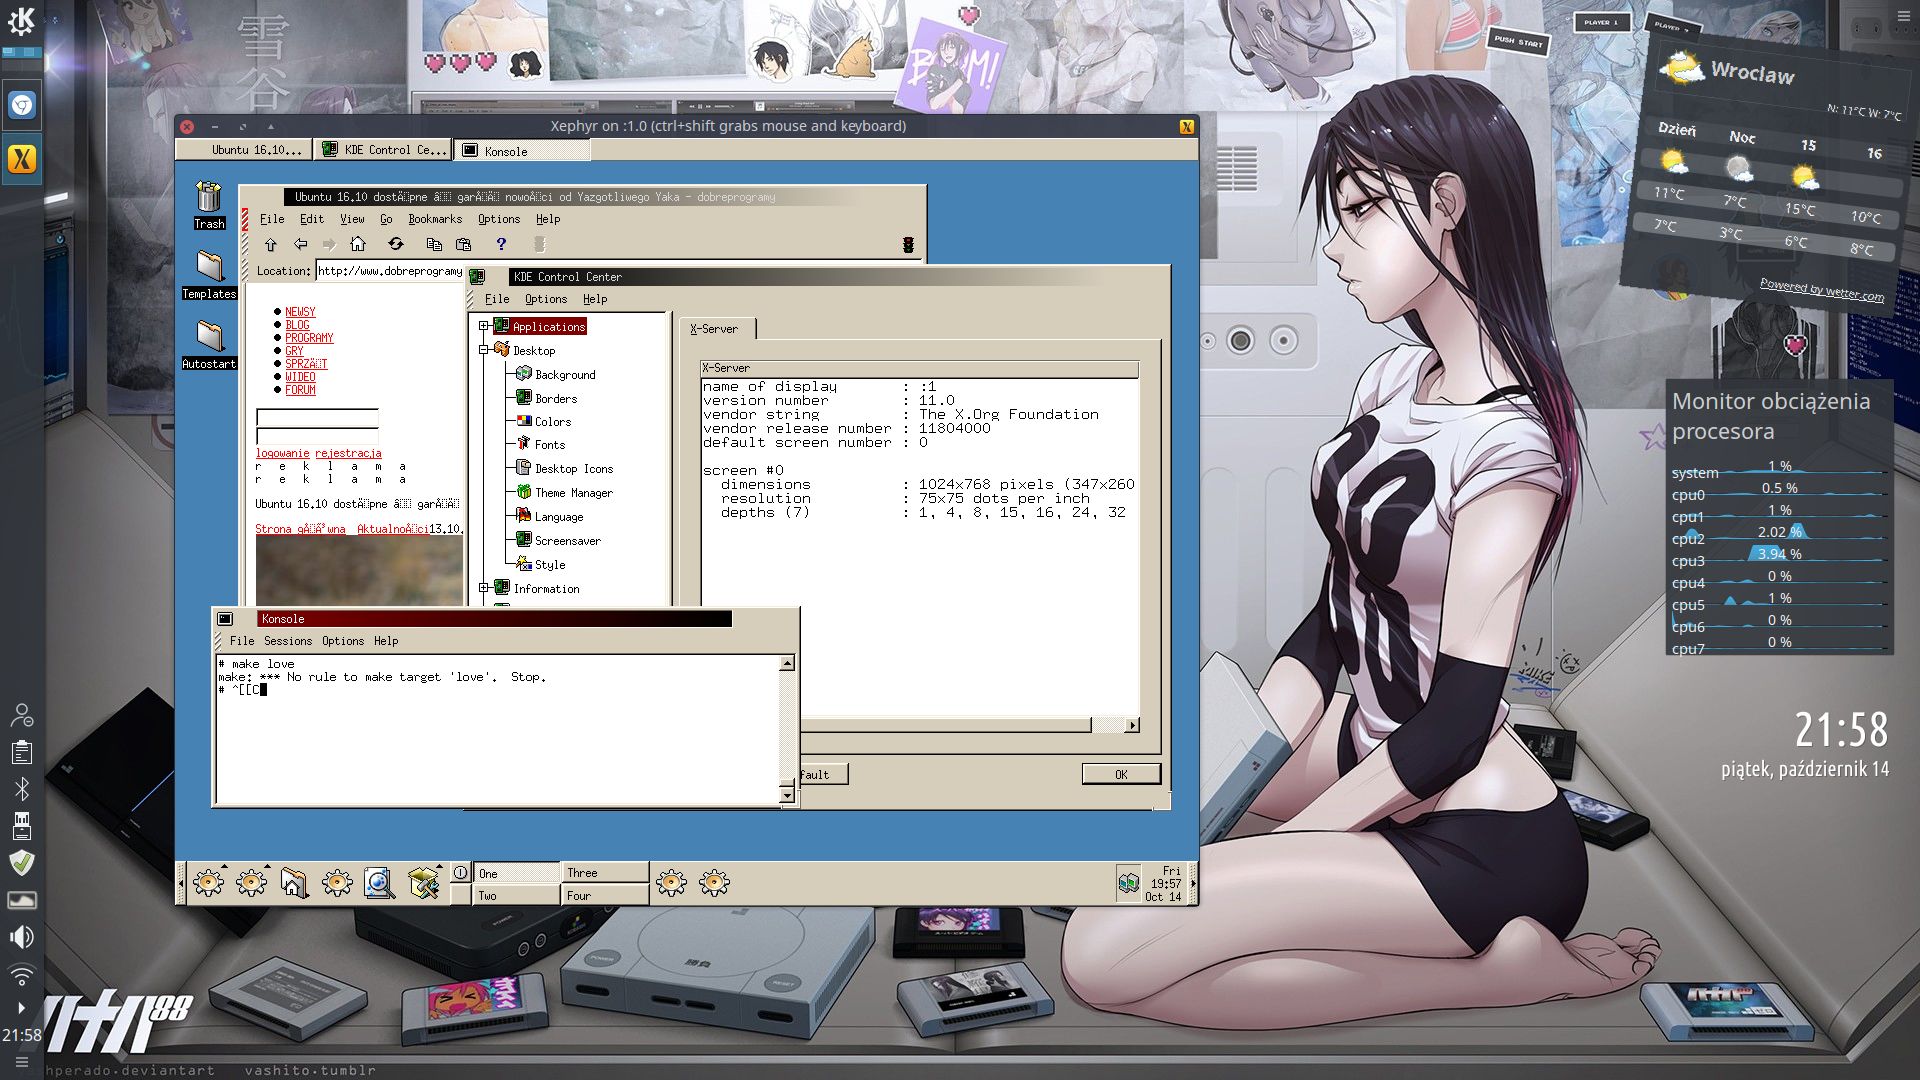Screen dimensions: 1920x1080
Task: Collapse the Desktop tree node
Action: (484, 350)
